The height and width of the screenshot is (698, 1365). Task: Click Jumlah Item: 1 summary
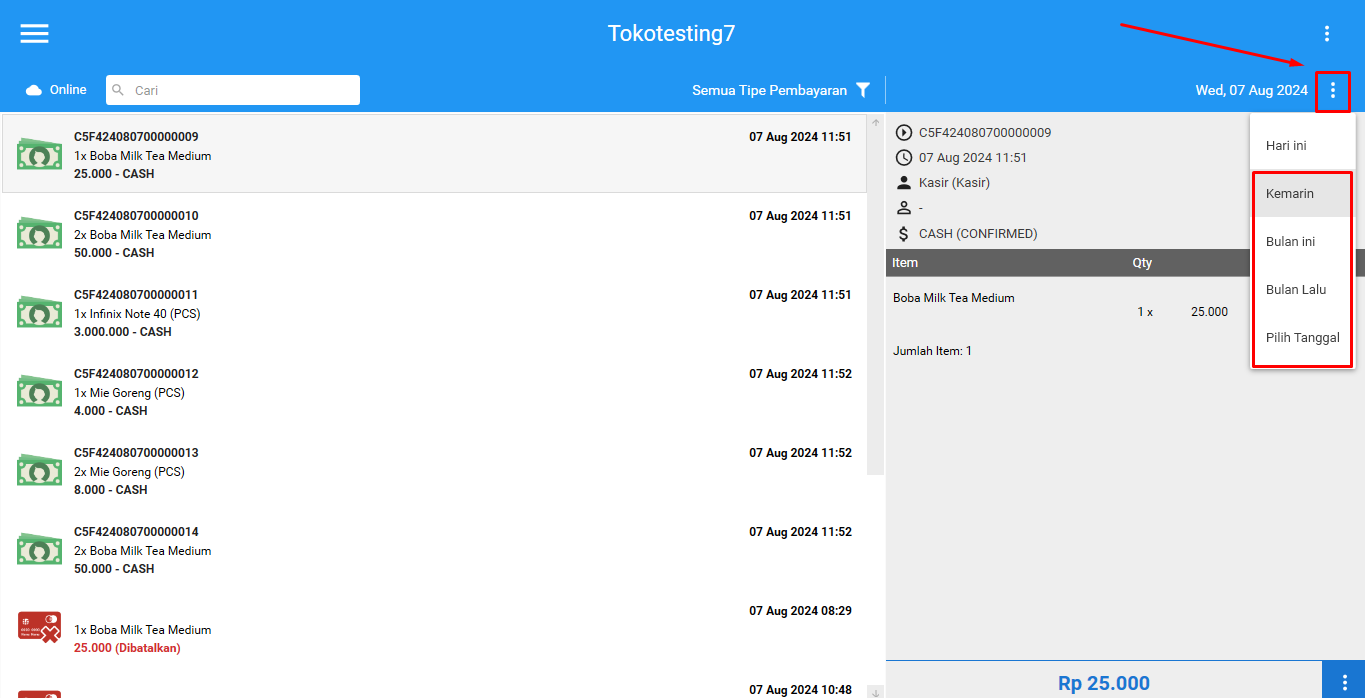click(x=932, y=351)
